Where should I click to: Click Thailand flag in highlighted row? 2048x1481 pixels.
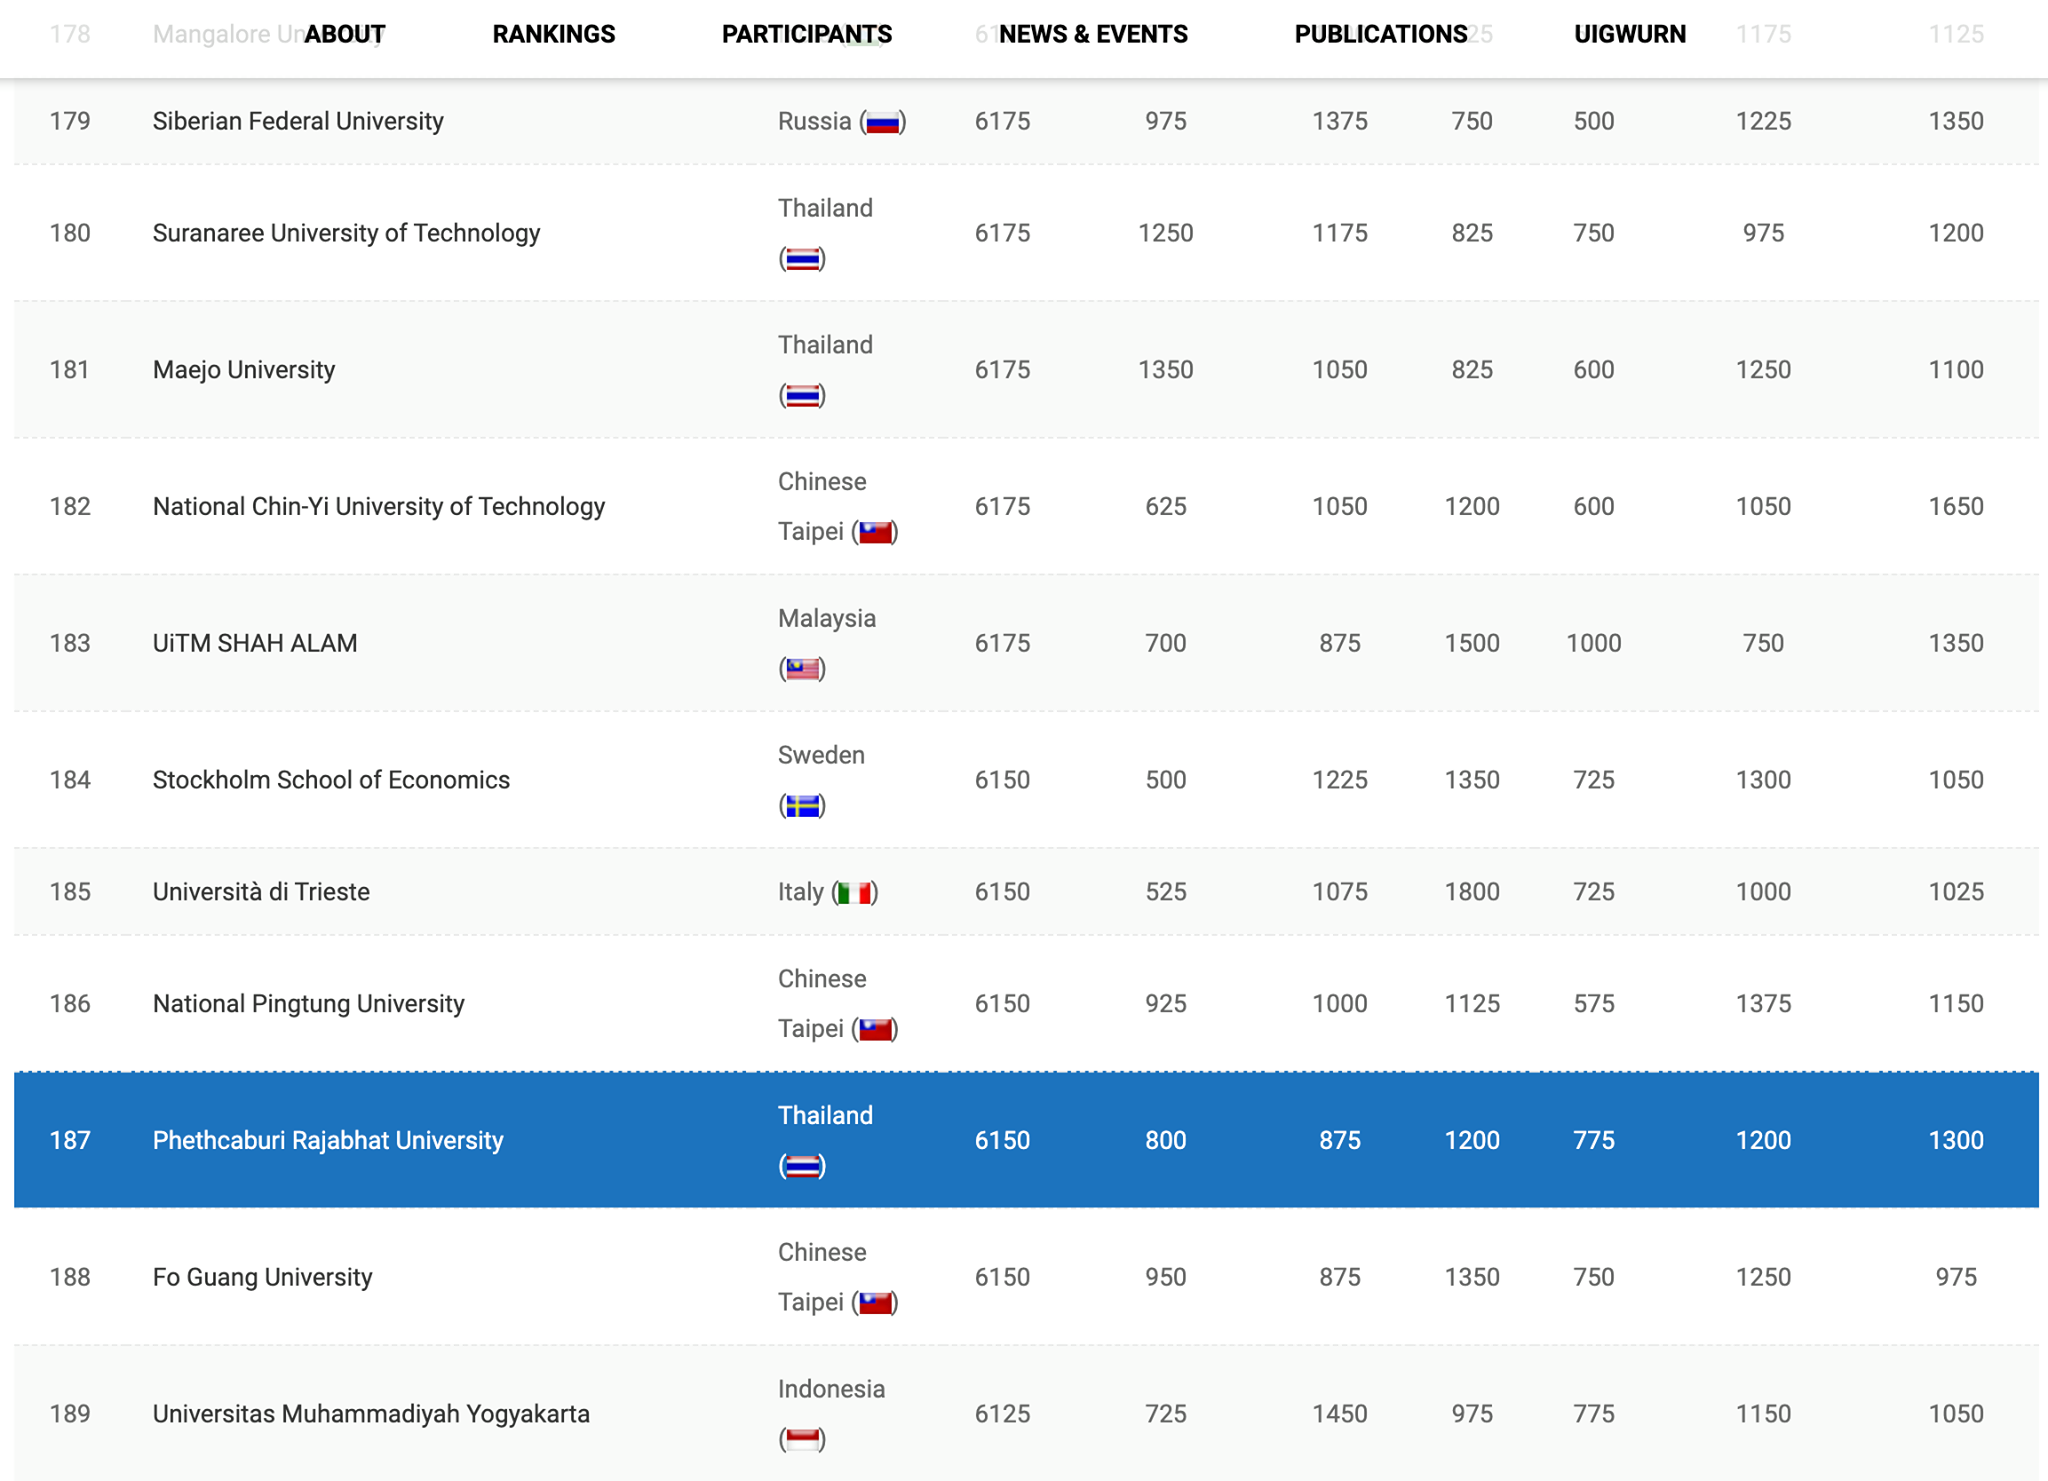click(802, 1166)
